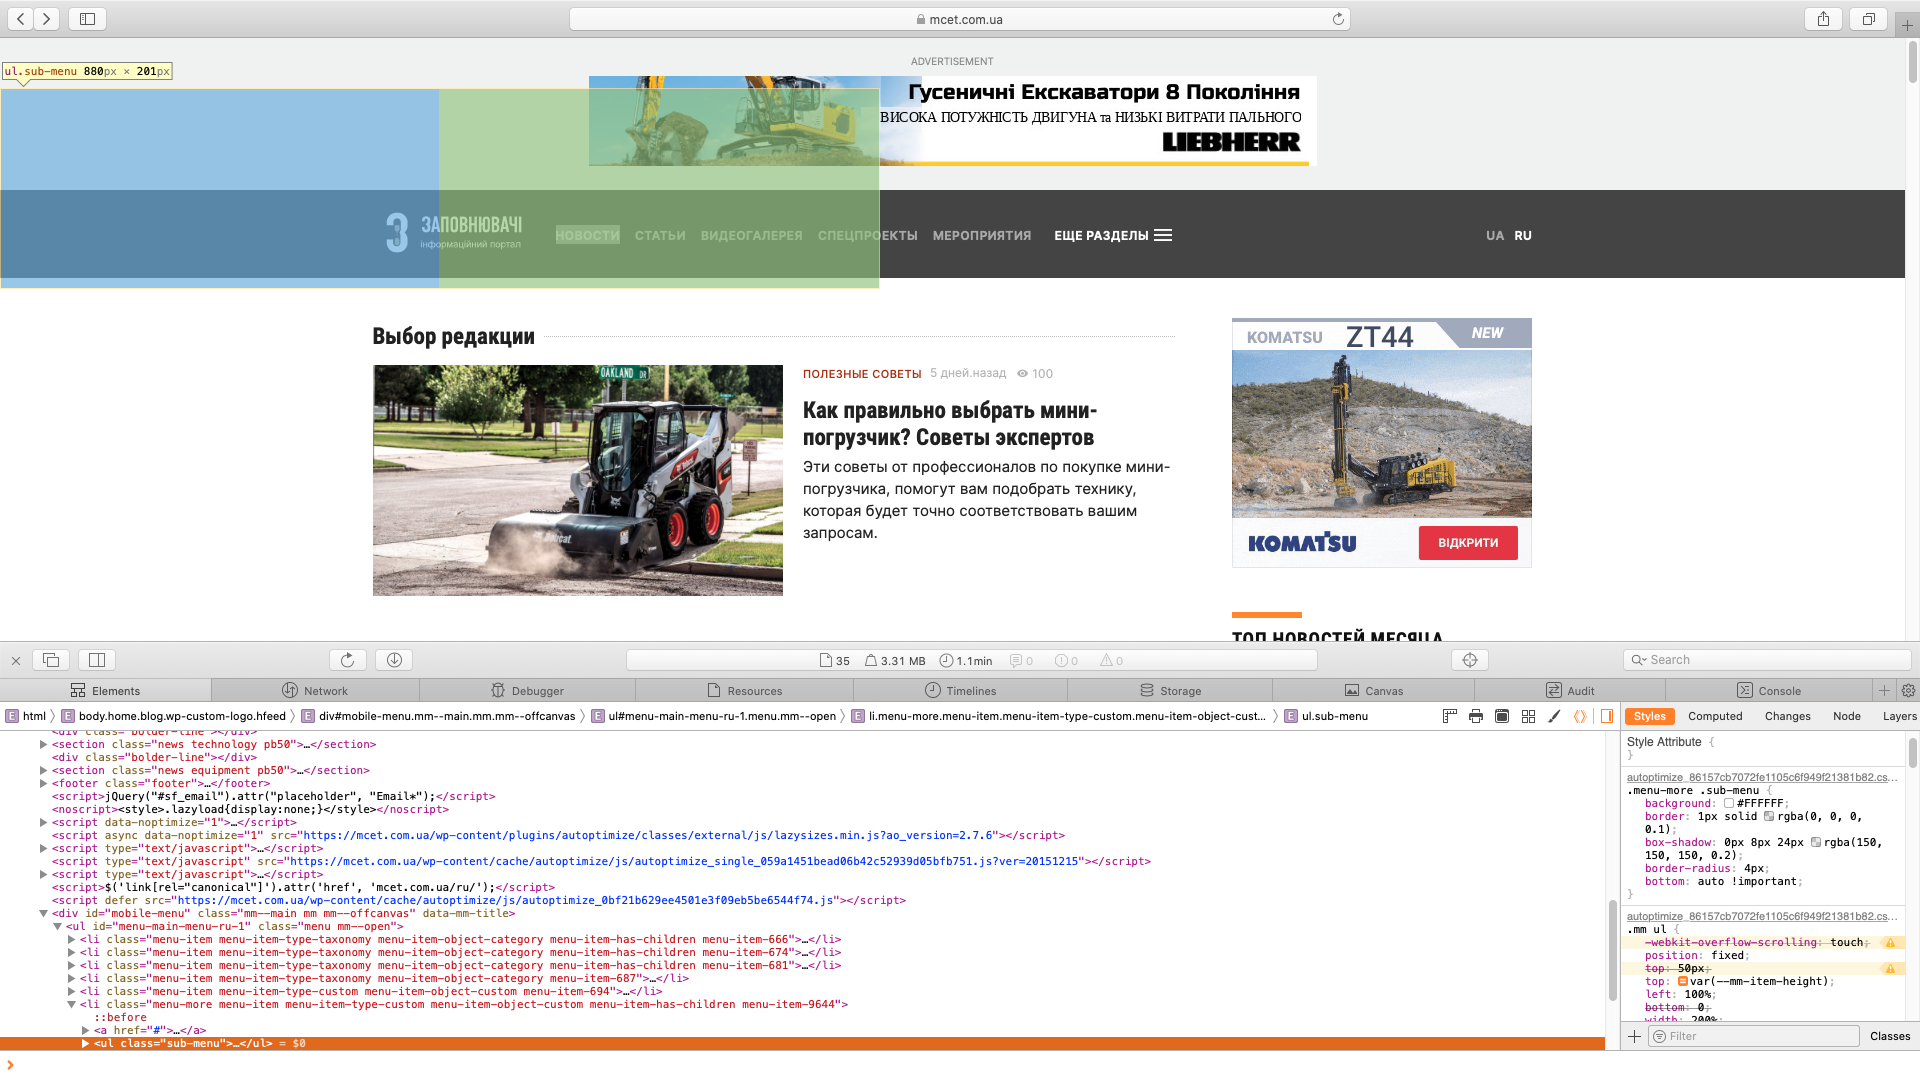Image resolution: width=1920 pixels, height=1080 pixels.
Task: Close the Web Inspector with the X icon
Action: point(16,660)
